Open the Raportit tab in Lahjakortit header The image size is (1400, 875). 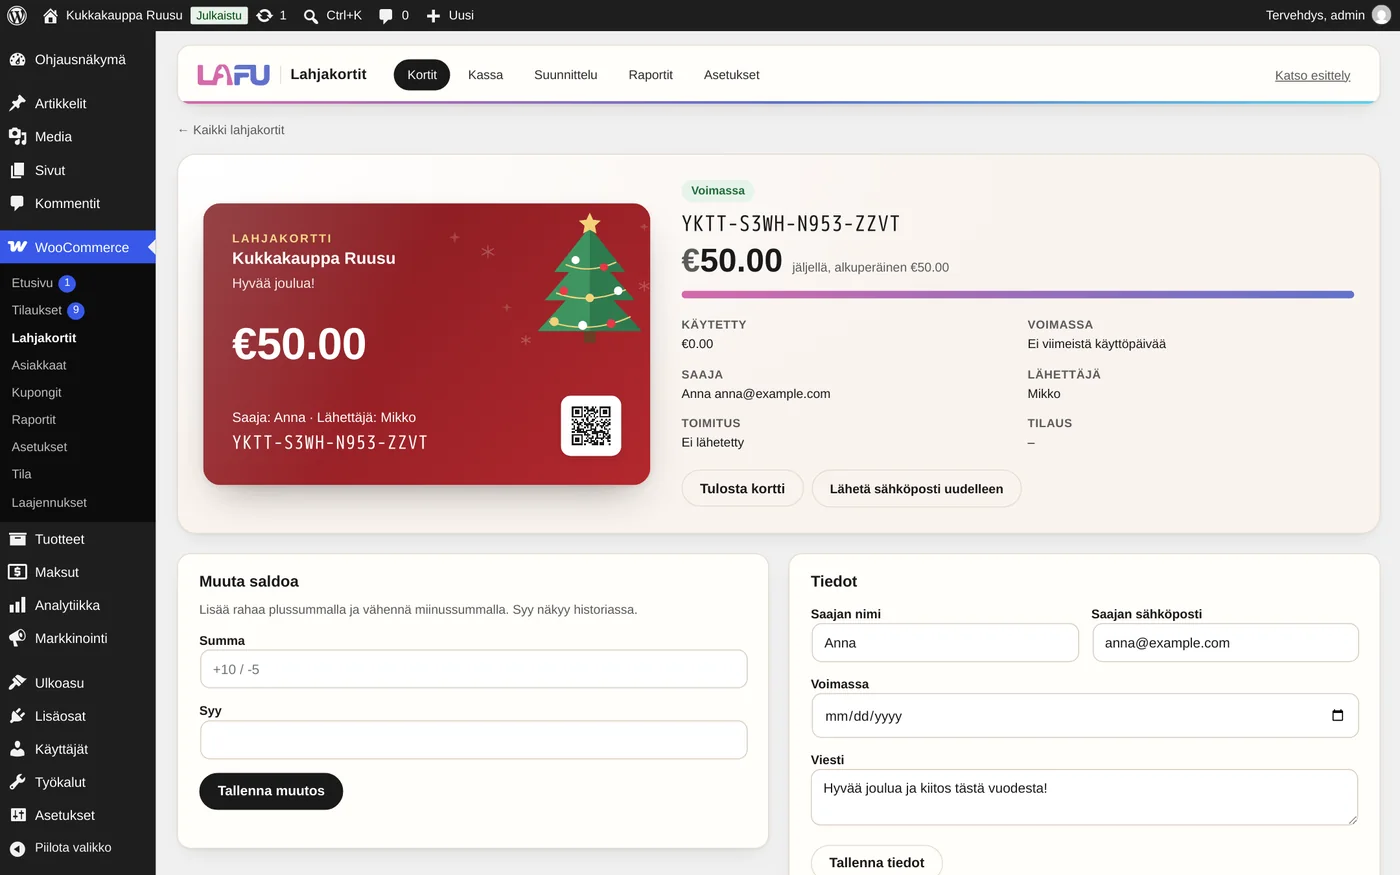pyautogui.click(x=651, y=75)
